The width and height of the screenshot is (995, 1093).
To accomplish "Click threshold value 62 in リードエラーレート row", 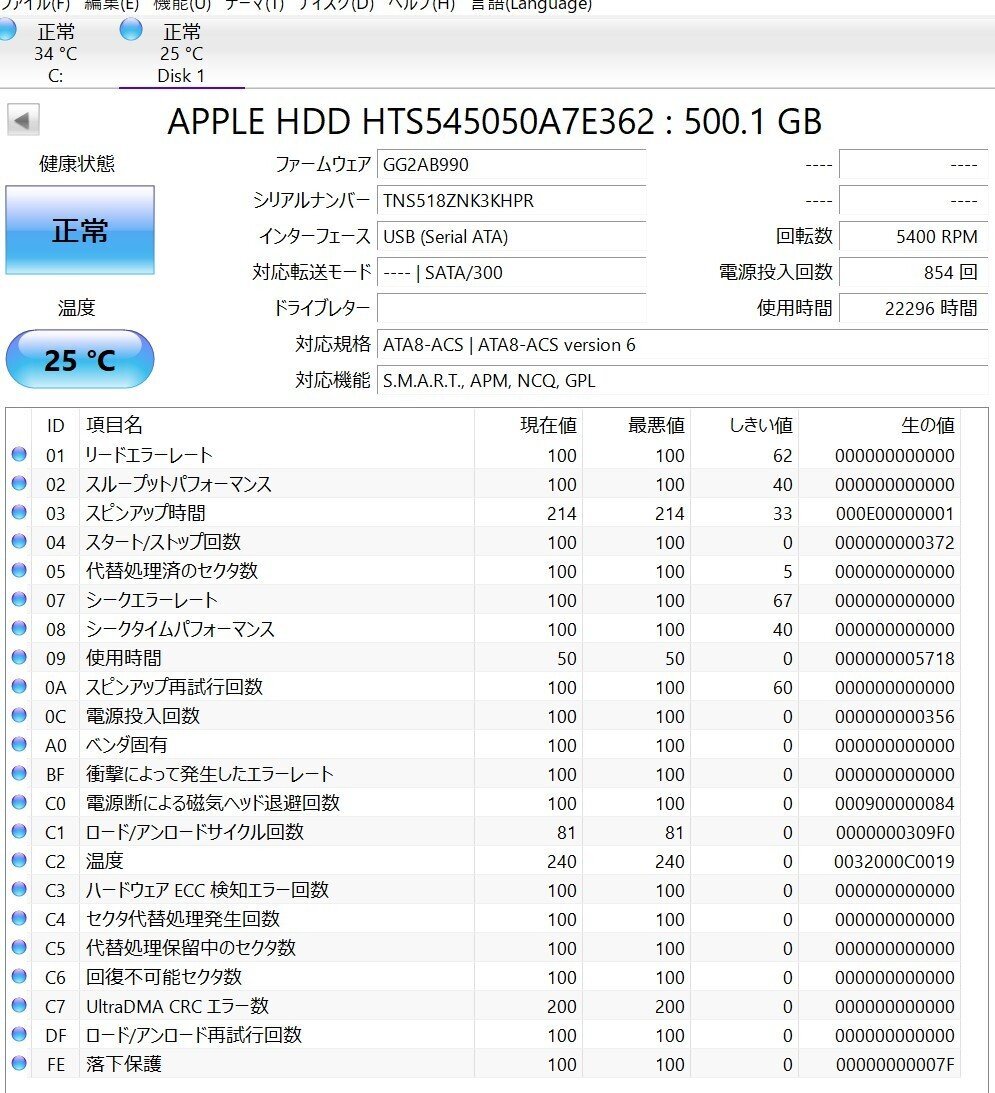I will (x=782, y=456).
